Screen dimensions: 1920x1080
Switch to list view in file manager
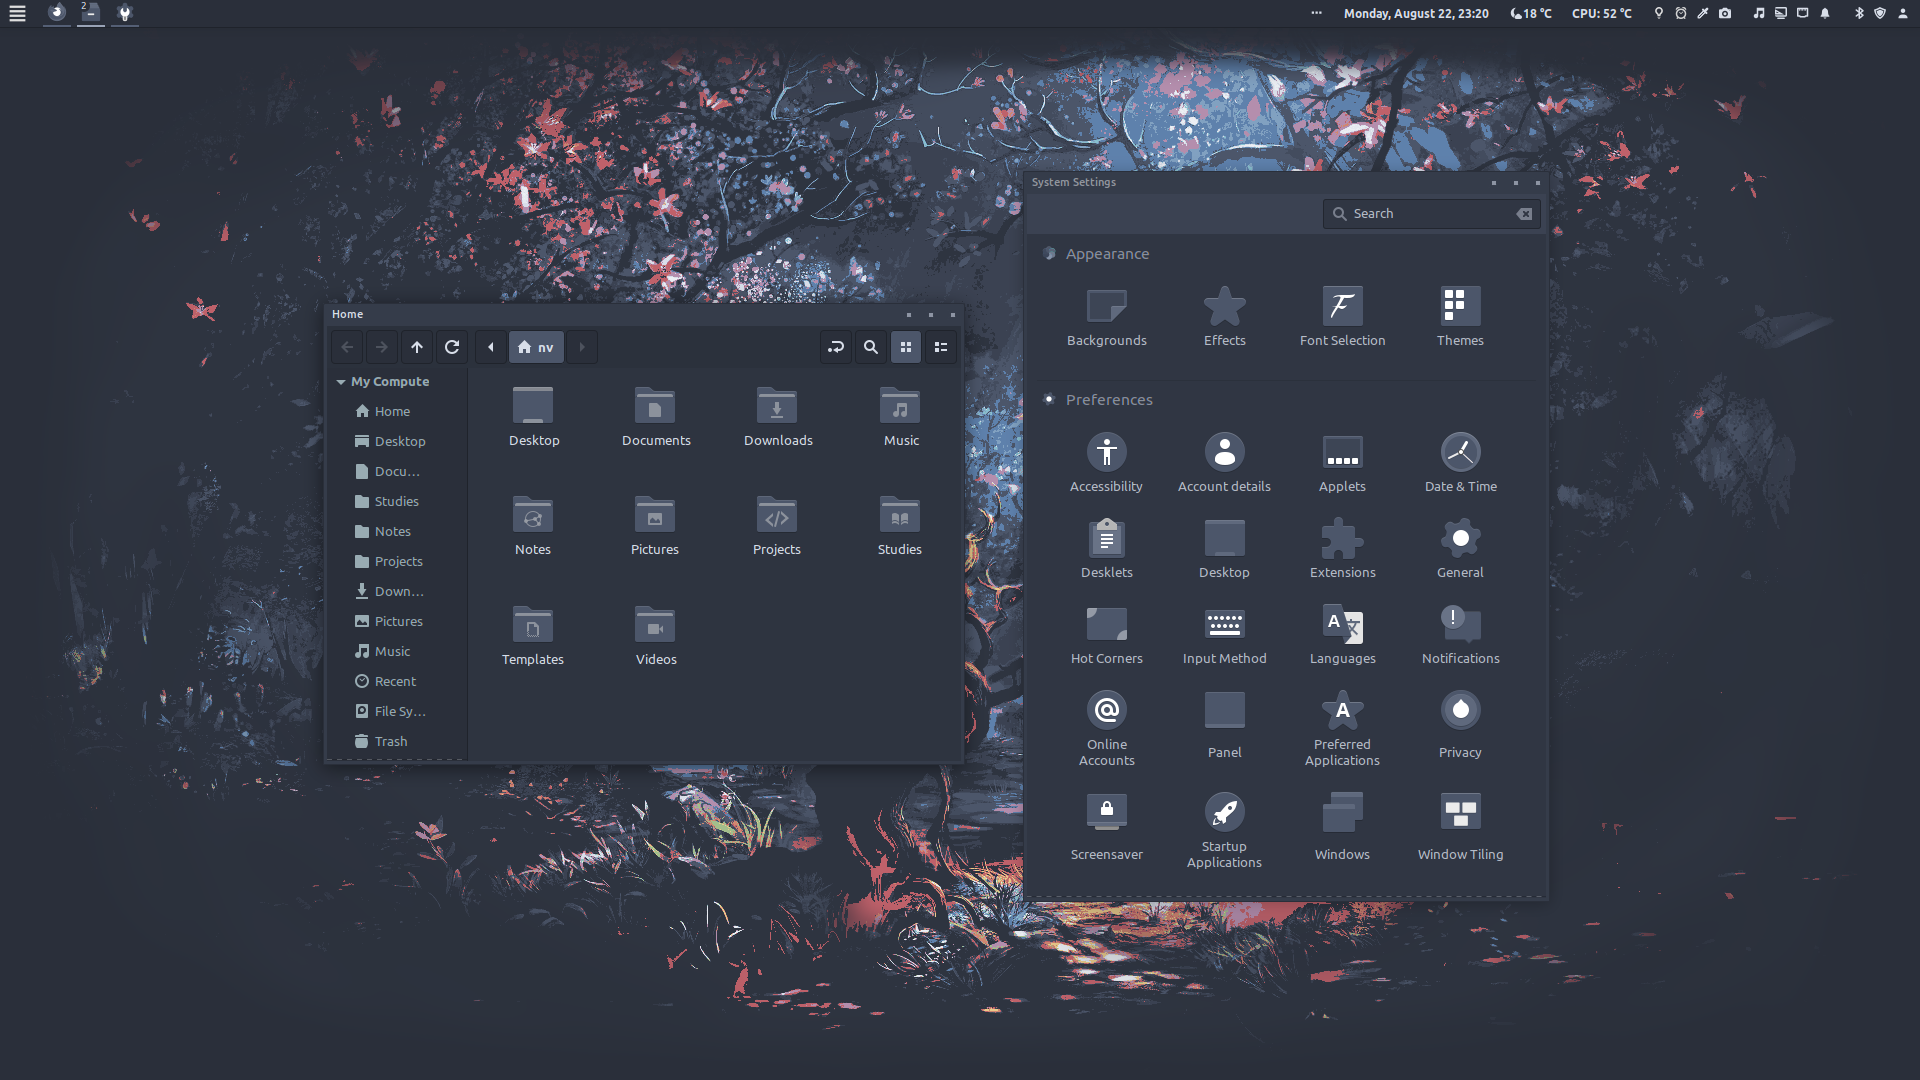click(941, 347)
